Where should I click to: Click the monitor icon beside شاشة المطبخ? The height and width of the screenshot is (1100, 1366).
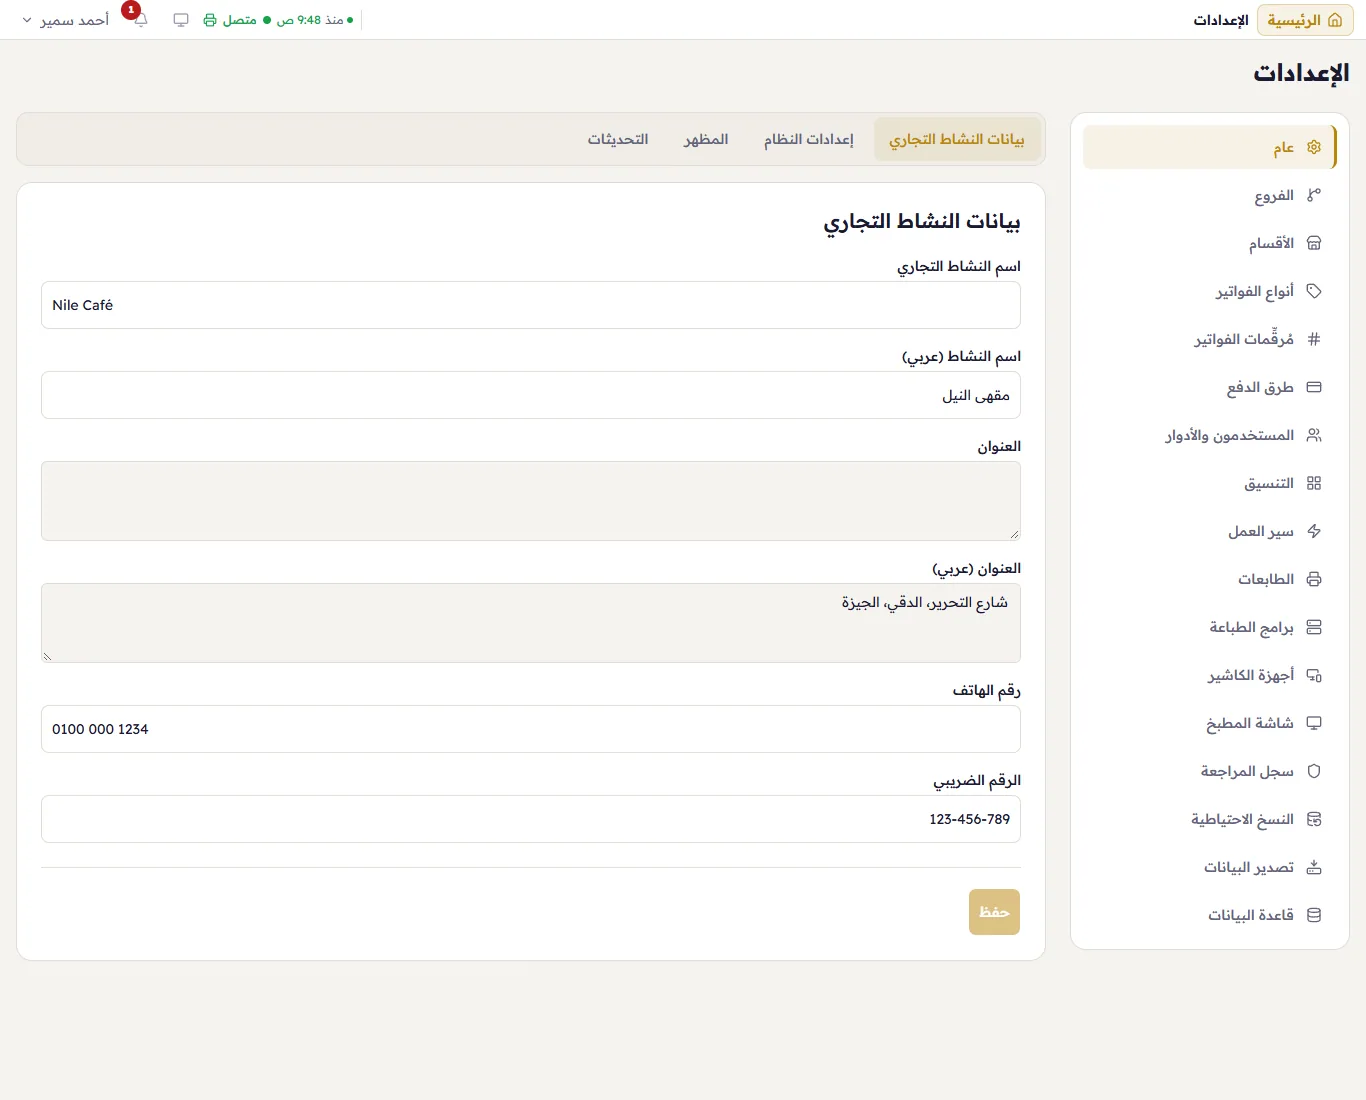[1314, 723]
